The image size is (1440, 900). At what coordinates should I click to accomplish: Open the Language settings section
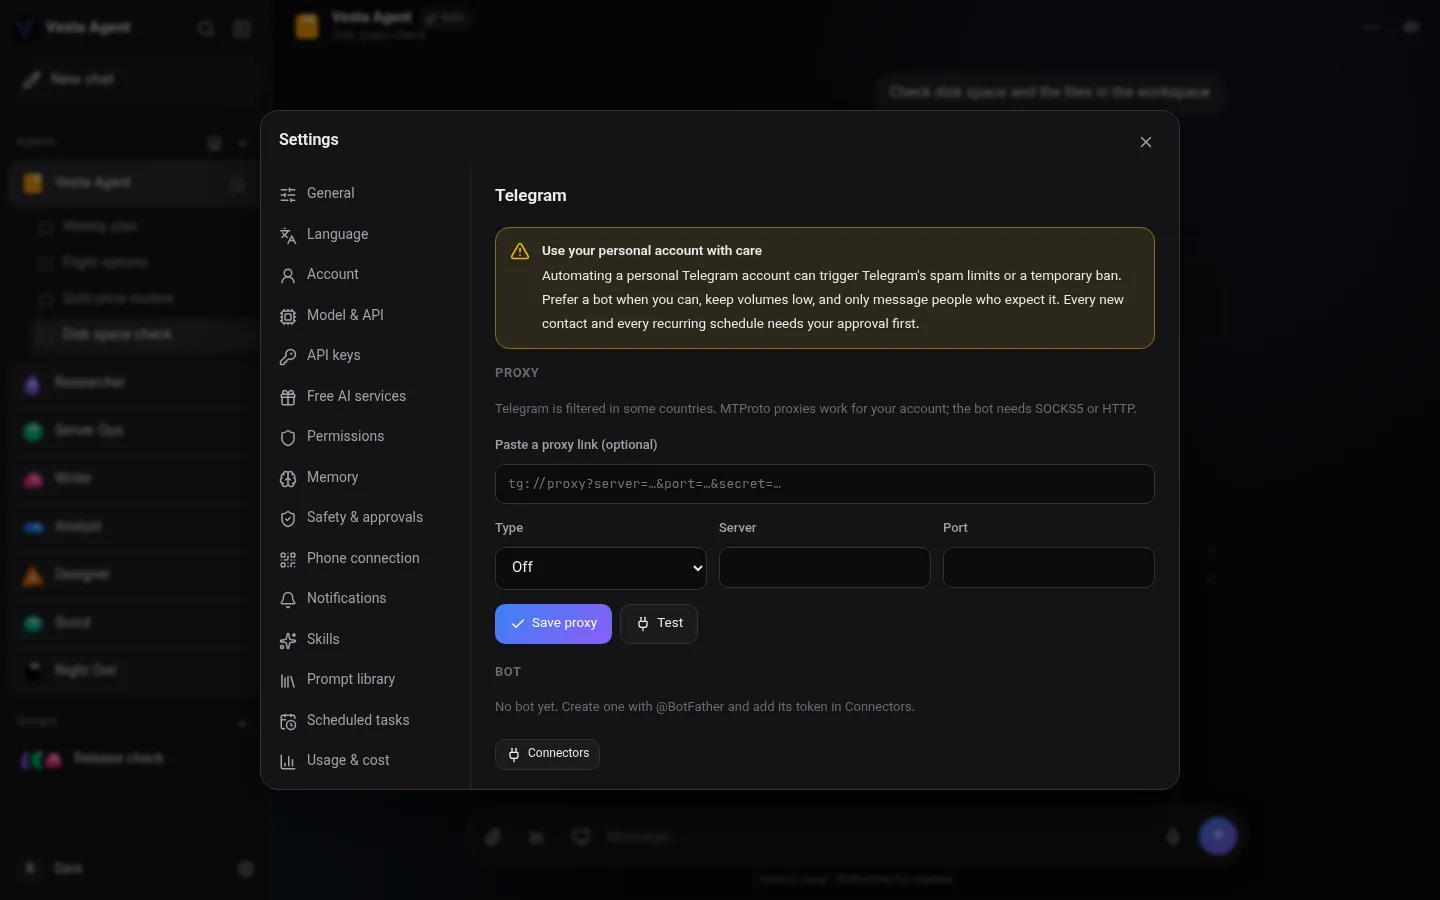pyautogui.click(x=365, y=234)
